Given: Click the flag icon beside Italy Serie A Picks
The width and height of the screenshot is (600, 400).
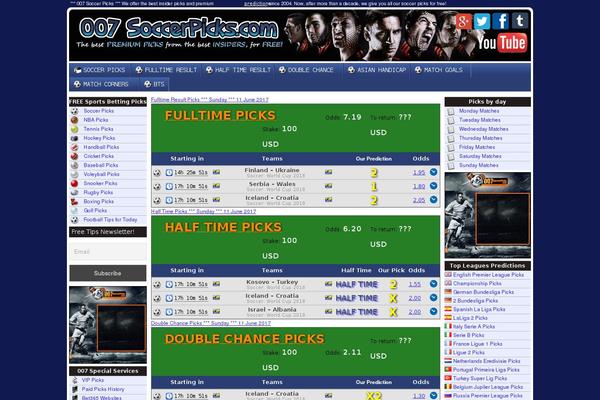Looking at the screenshot, I should coord(448,327).
